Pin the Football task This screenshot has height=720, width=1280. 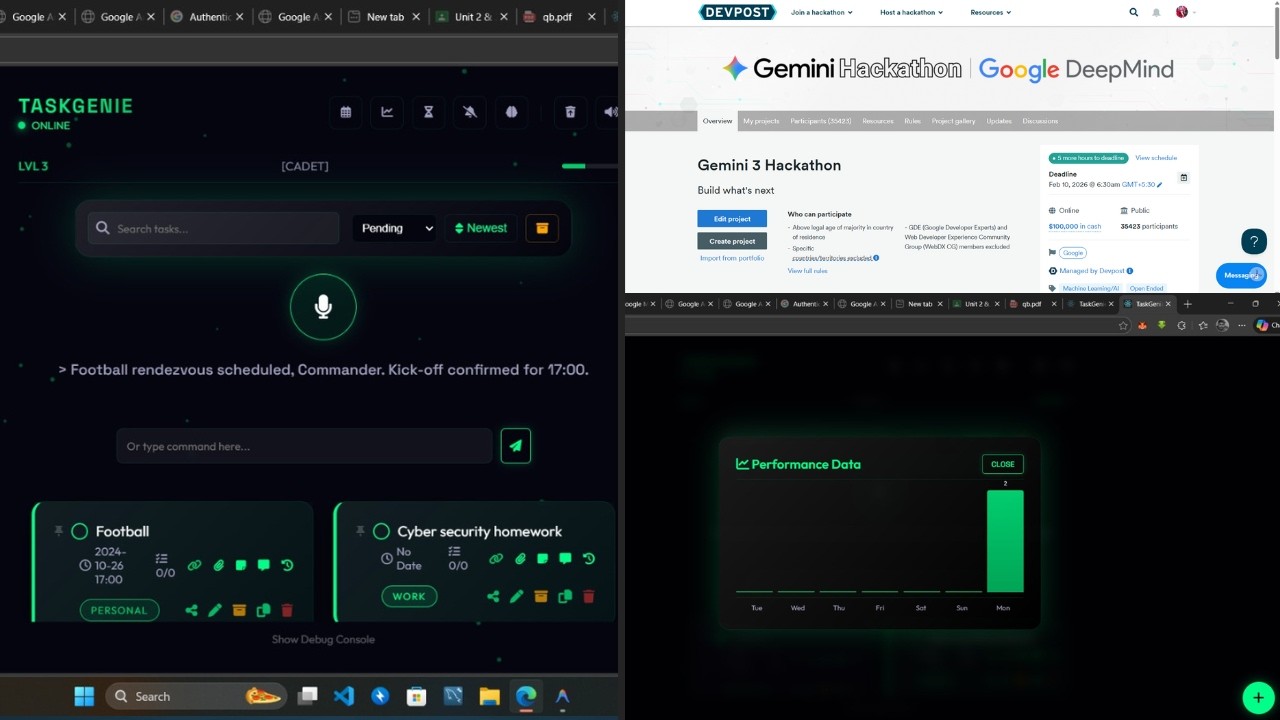click(x=58, y=531)
